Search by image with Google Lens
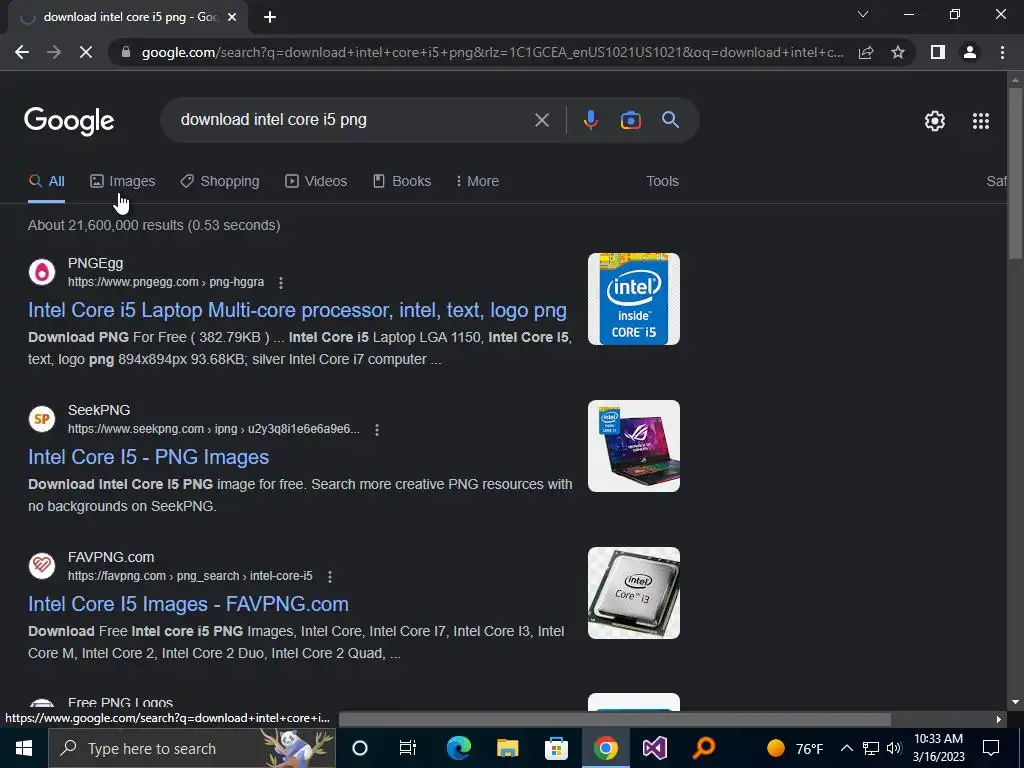This screenshot has width=1024, height=768. pos(630,120)
